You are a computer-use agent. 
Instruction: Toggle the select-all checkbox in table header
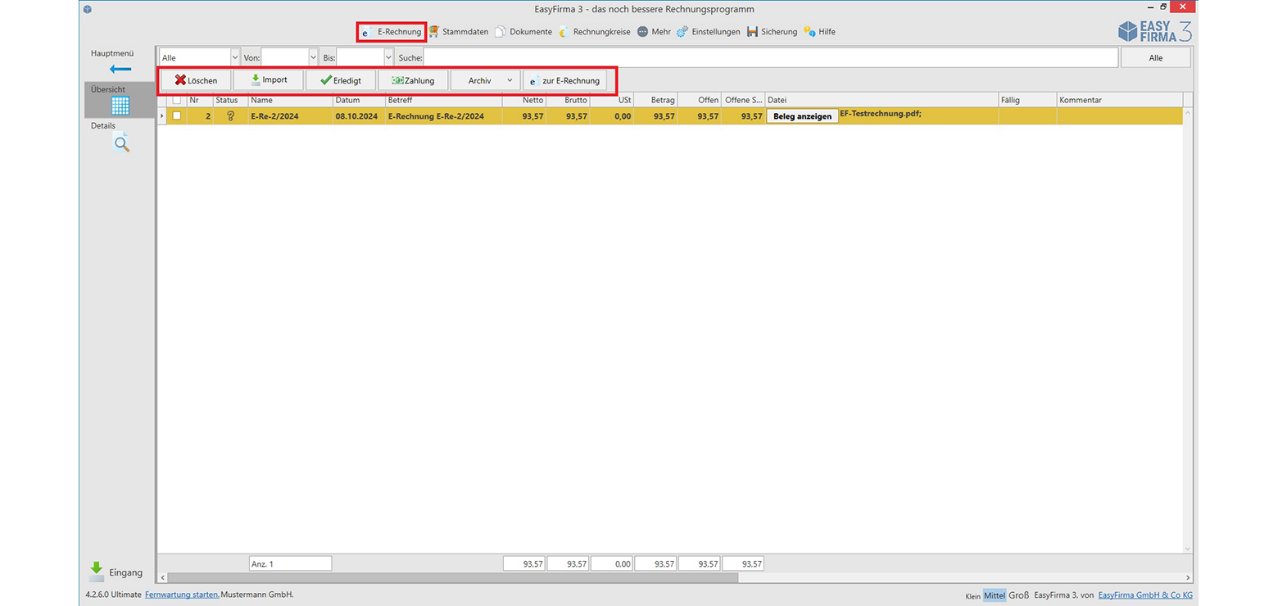177,100
